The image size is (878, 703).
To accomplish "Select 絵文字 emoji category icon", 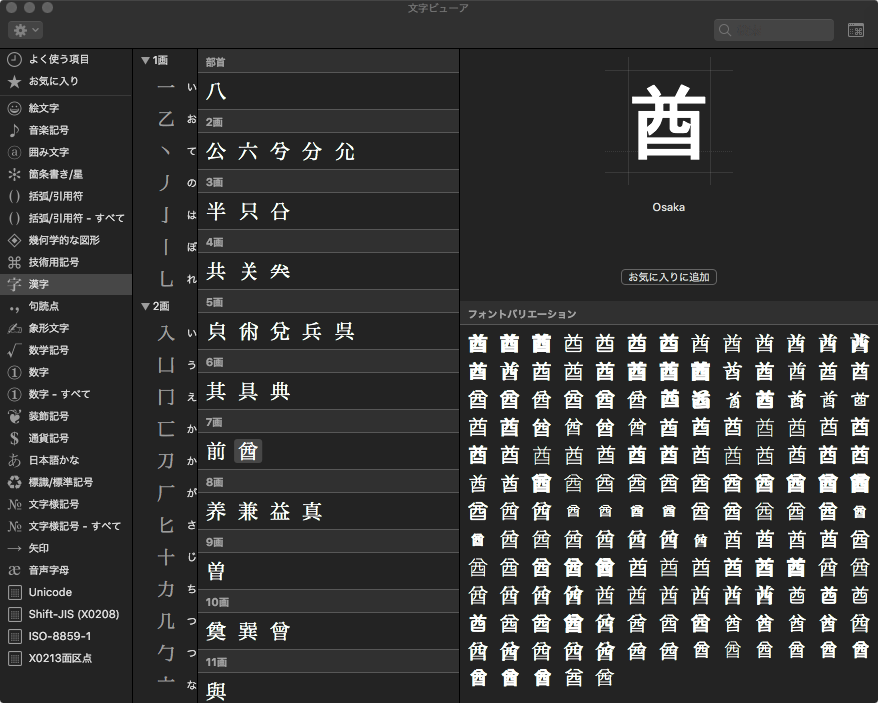I will (15, 108).
